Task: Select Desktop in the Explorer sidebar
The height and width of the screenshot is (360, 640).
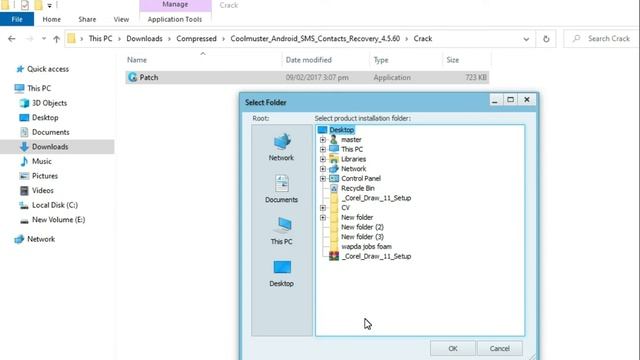Action: 45,118
